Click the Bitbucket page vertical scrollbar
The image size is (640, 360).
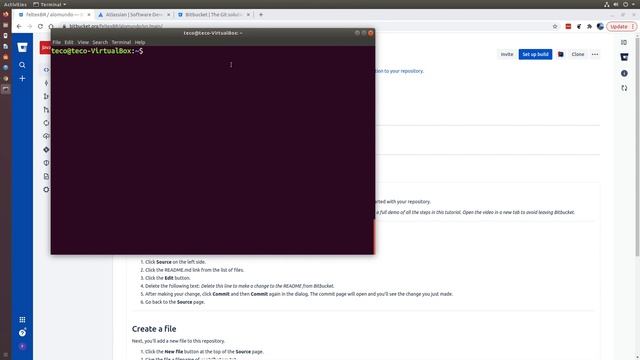pyautogui.click(x=637, y=147)
